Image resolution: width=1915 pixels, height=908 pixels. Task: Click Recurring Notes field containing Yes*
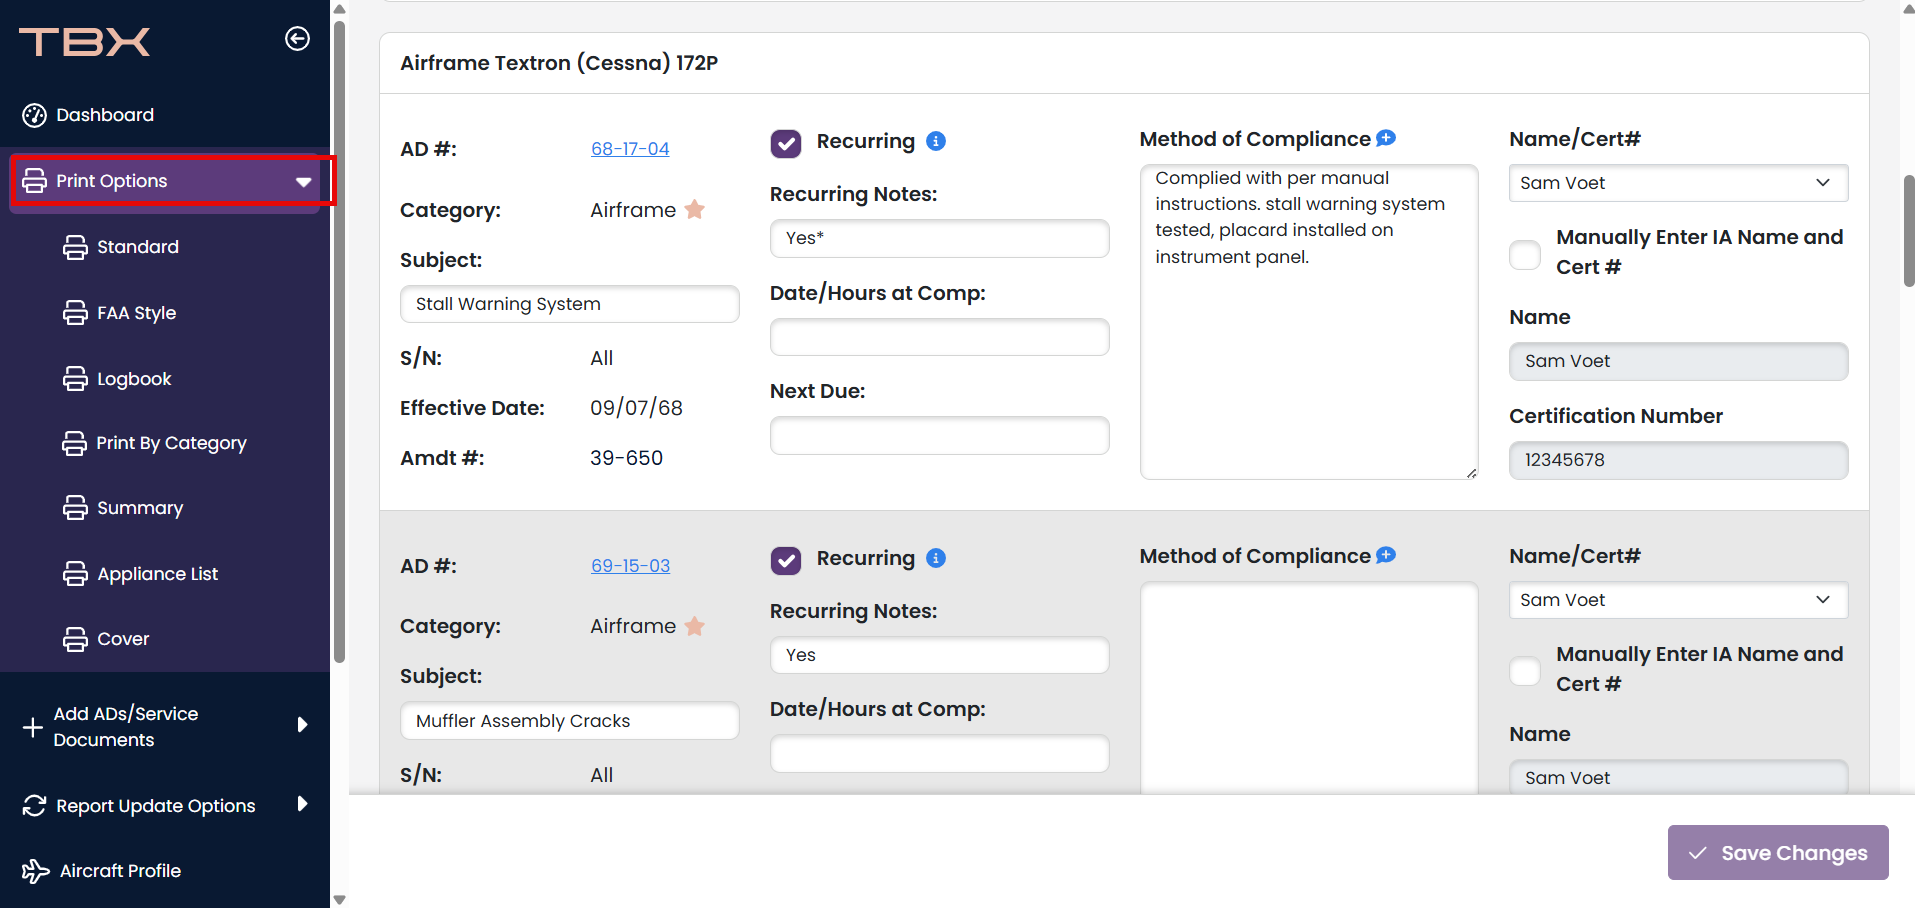(939, 238)
